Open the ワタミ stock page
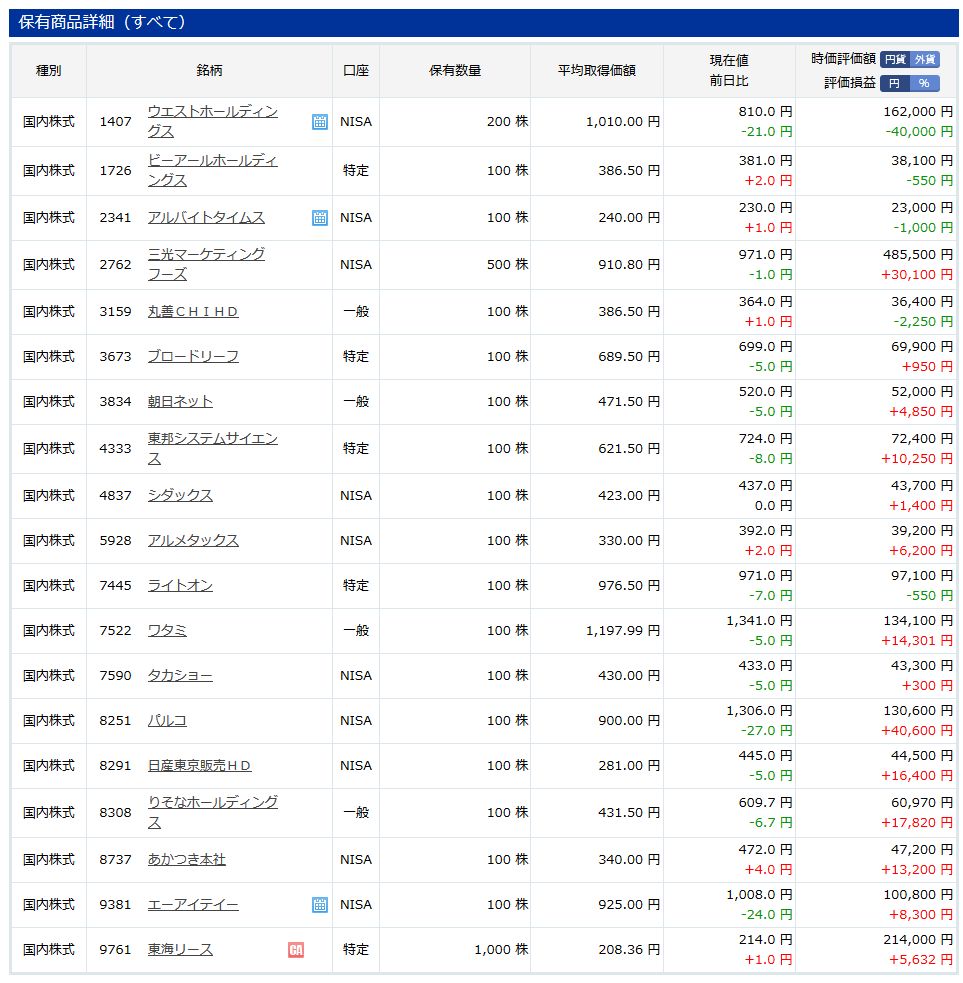Screen dimensions: 963x983 click(167, 631)
